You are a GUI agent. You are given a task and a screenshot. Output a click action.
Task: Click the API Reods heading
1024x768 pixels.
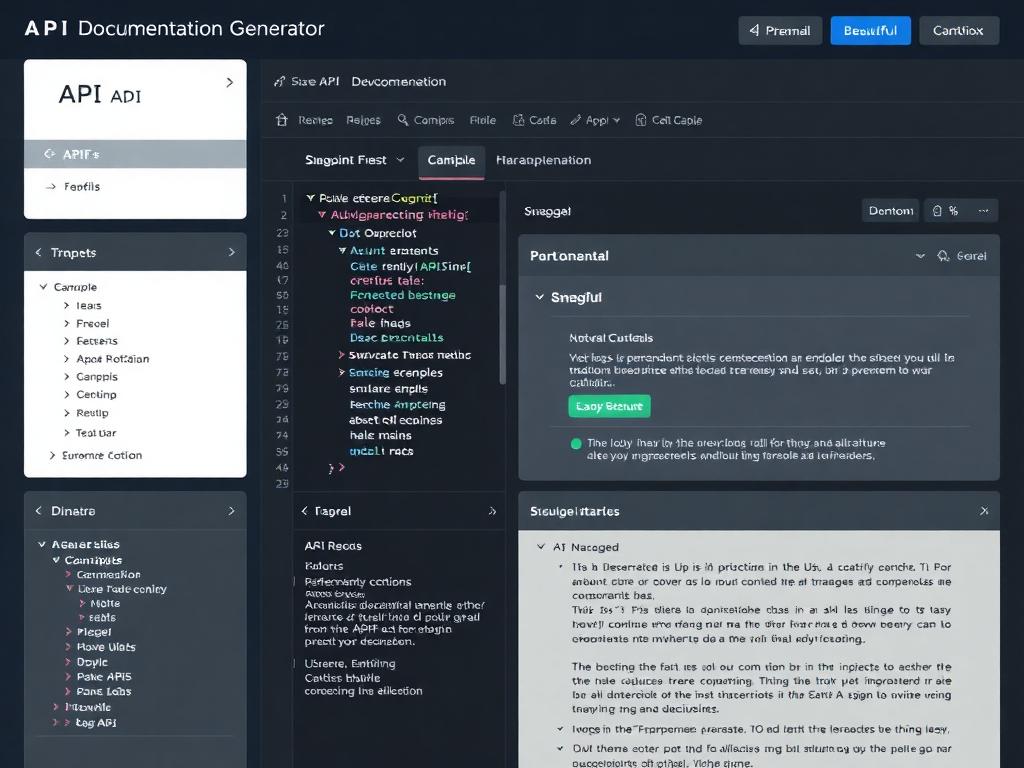coord(333,546)
